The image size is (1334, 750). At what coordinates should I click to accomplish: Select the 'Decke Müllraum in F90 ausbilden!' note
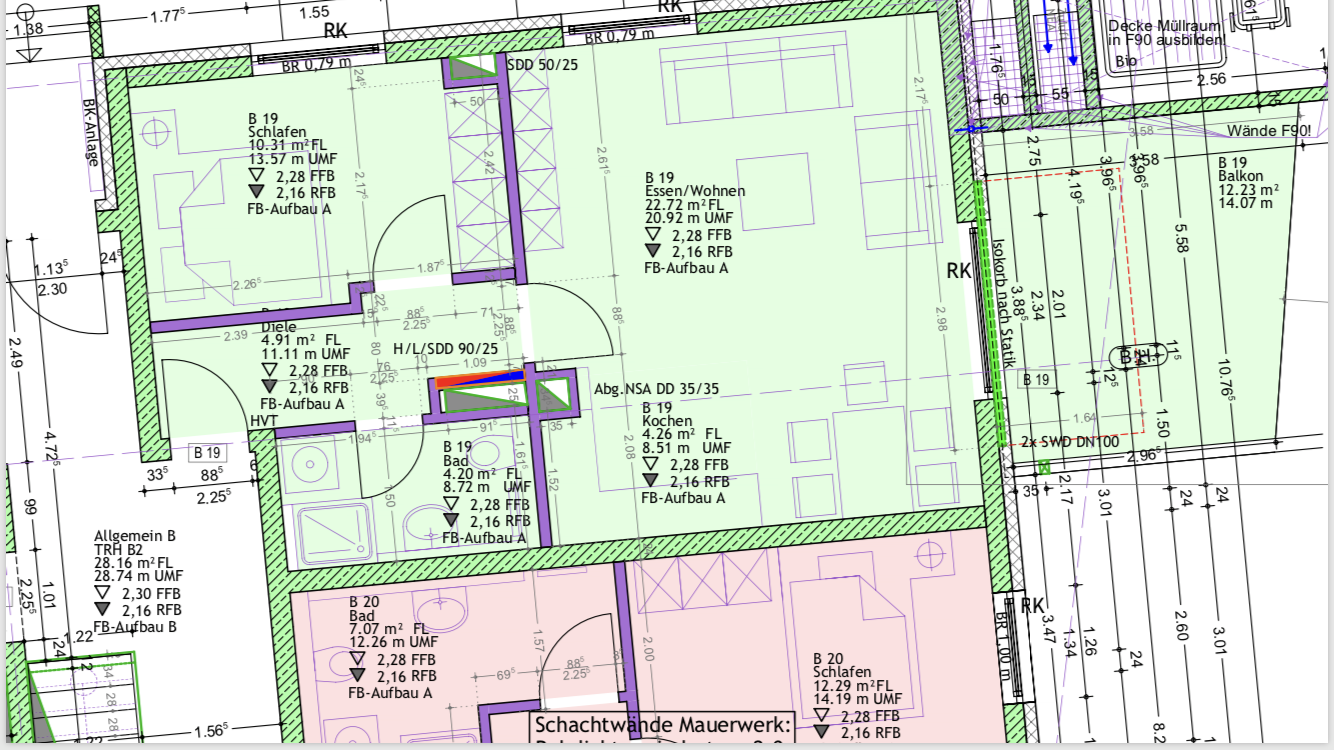[x=1167, y=33]
